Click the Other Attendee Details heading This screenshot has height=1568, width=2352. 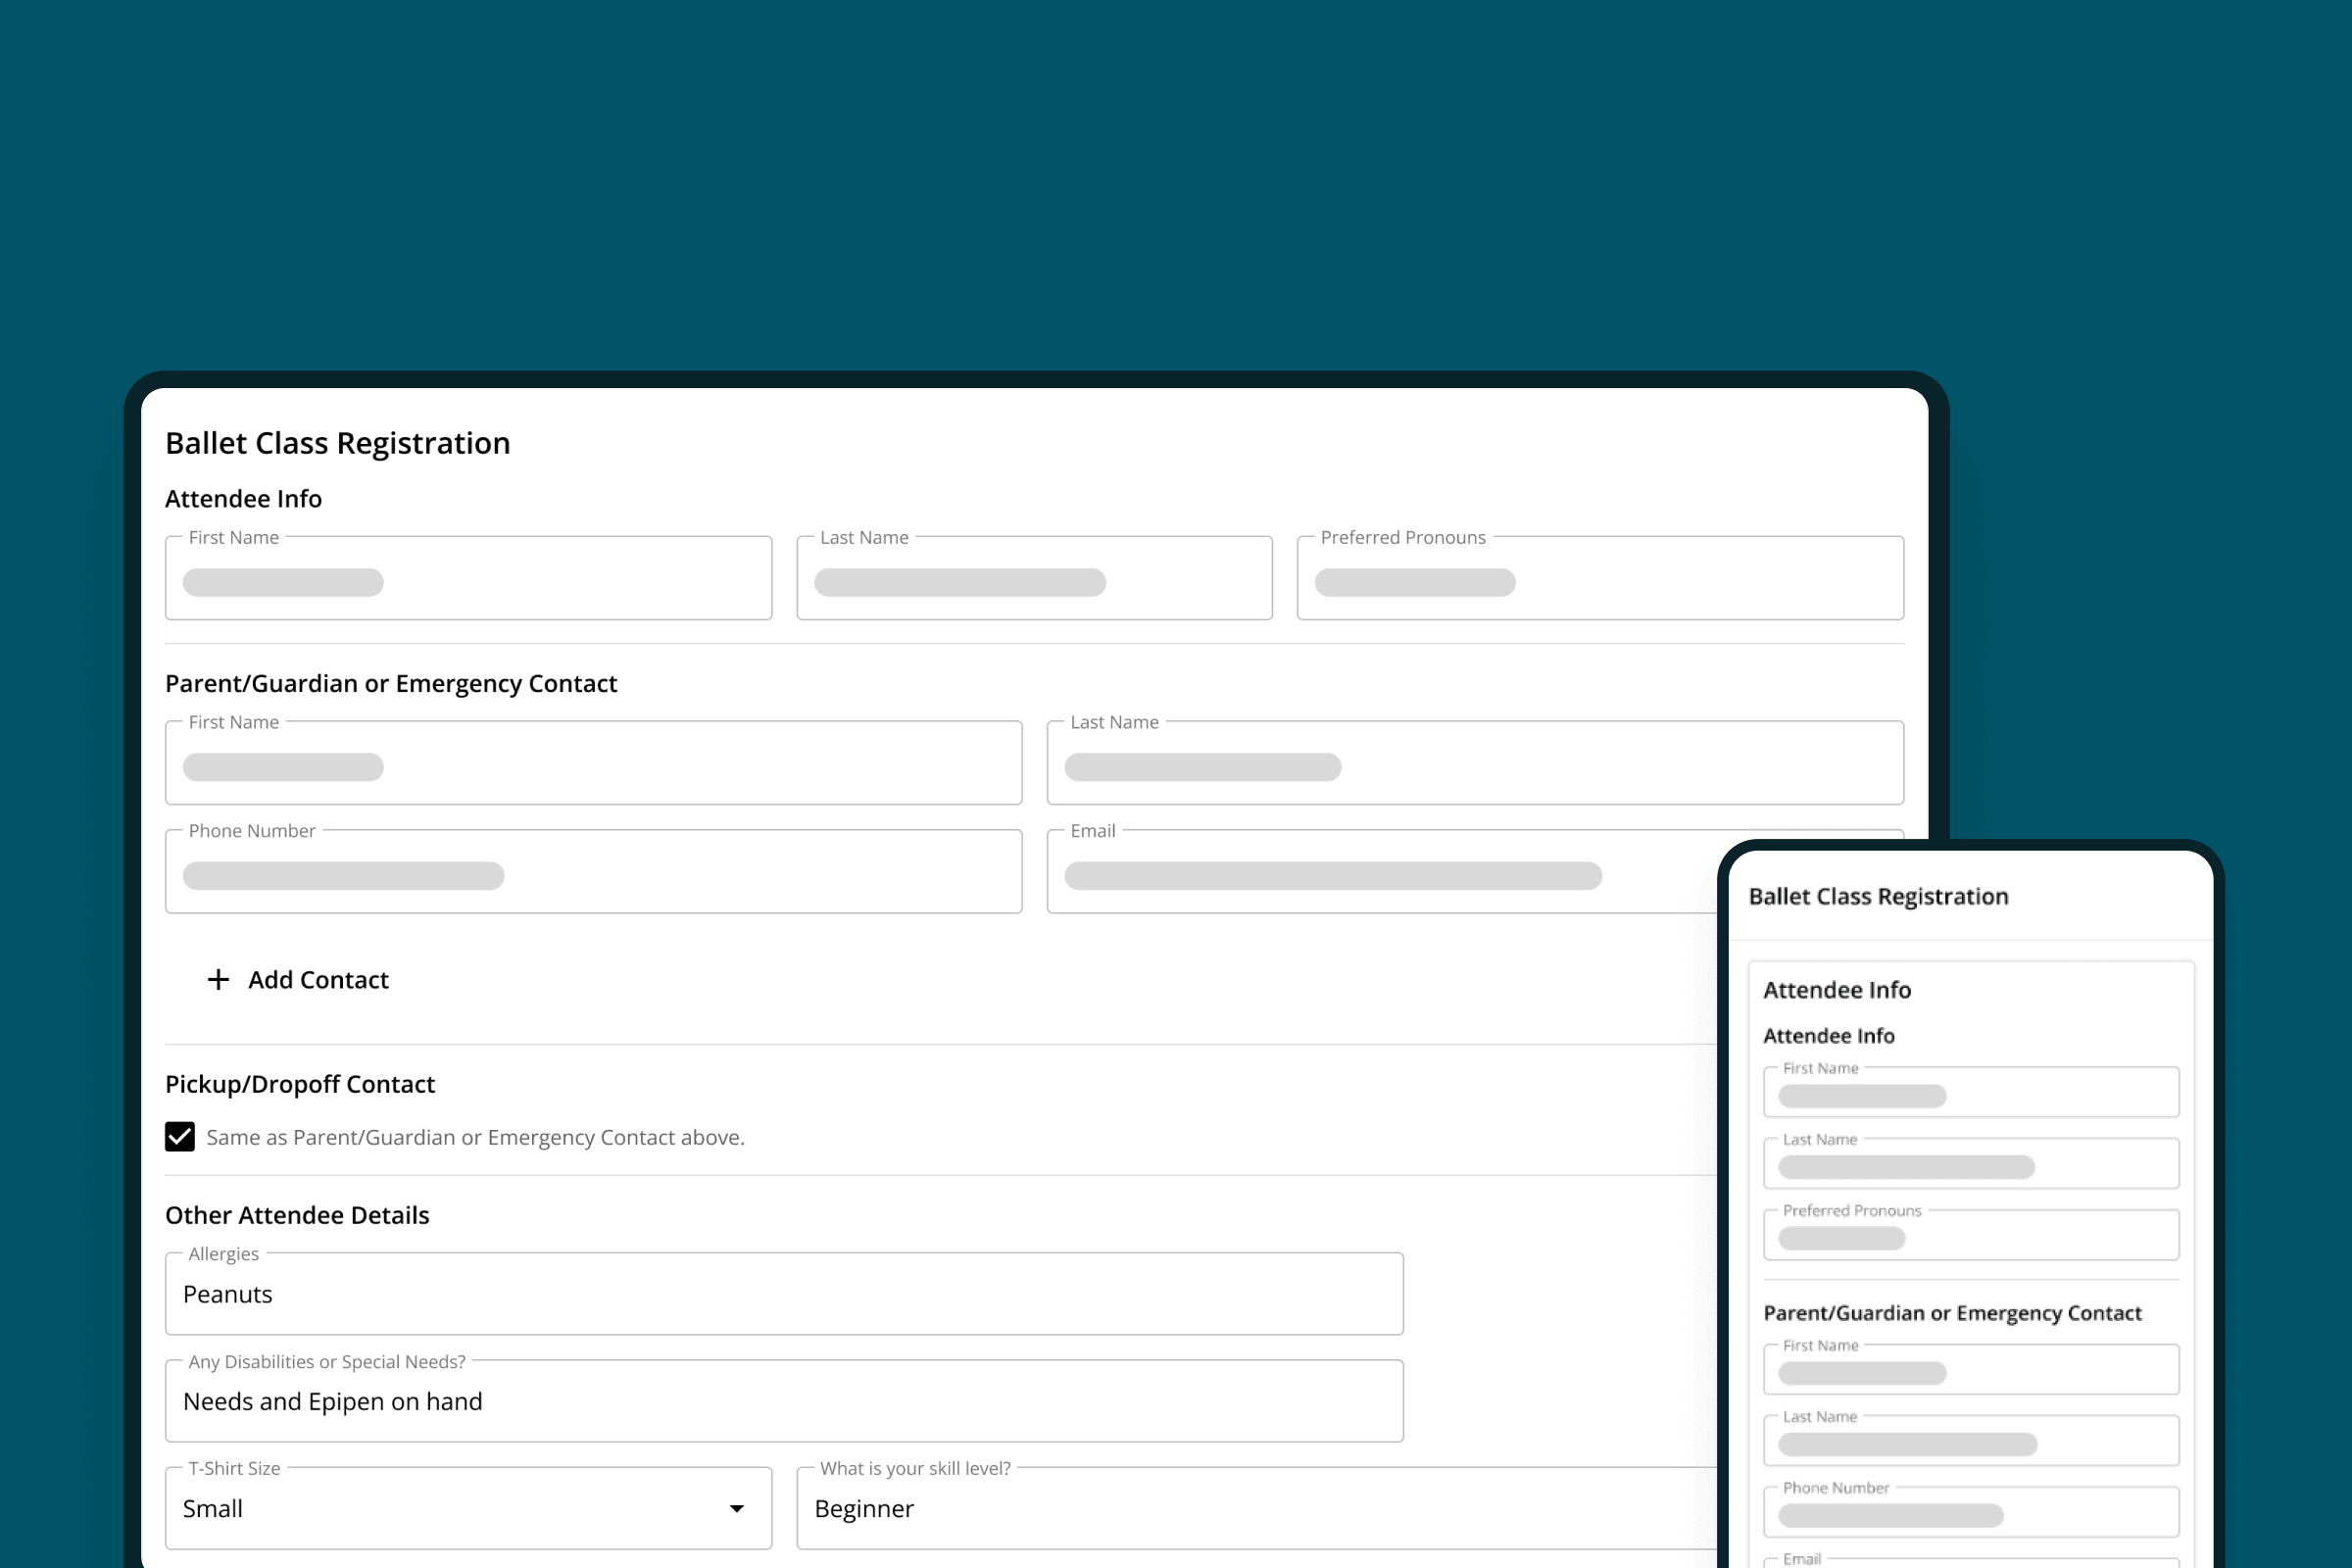pyautogui.click(x=297, y=1215)
